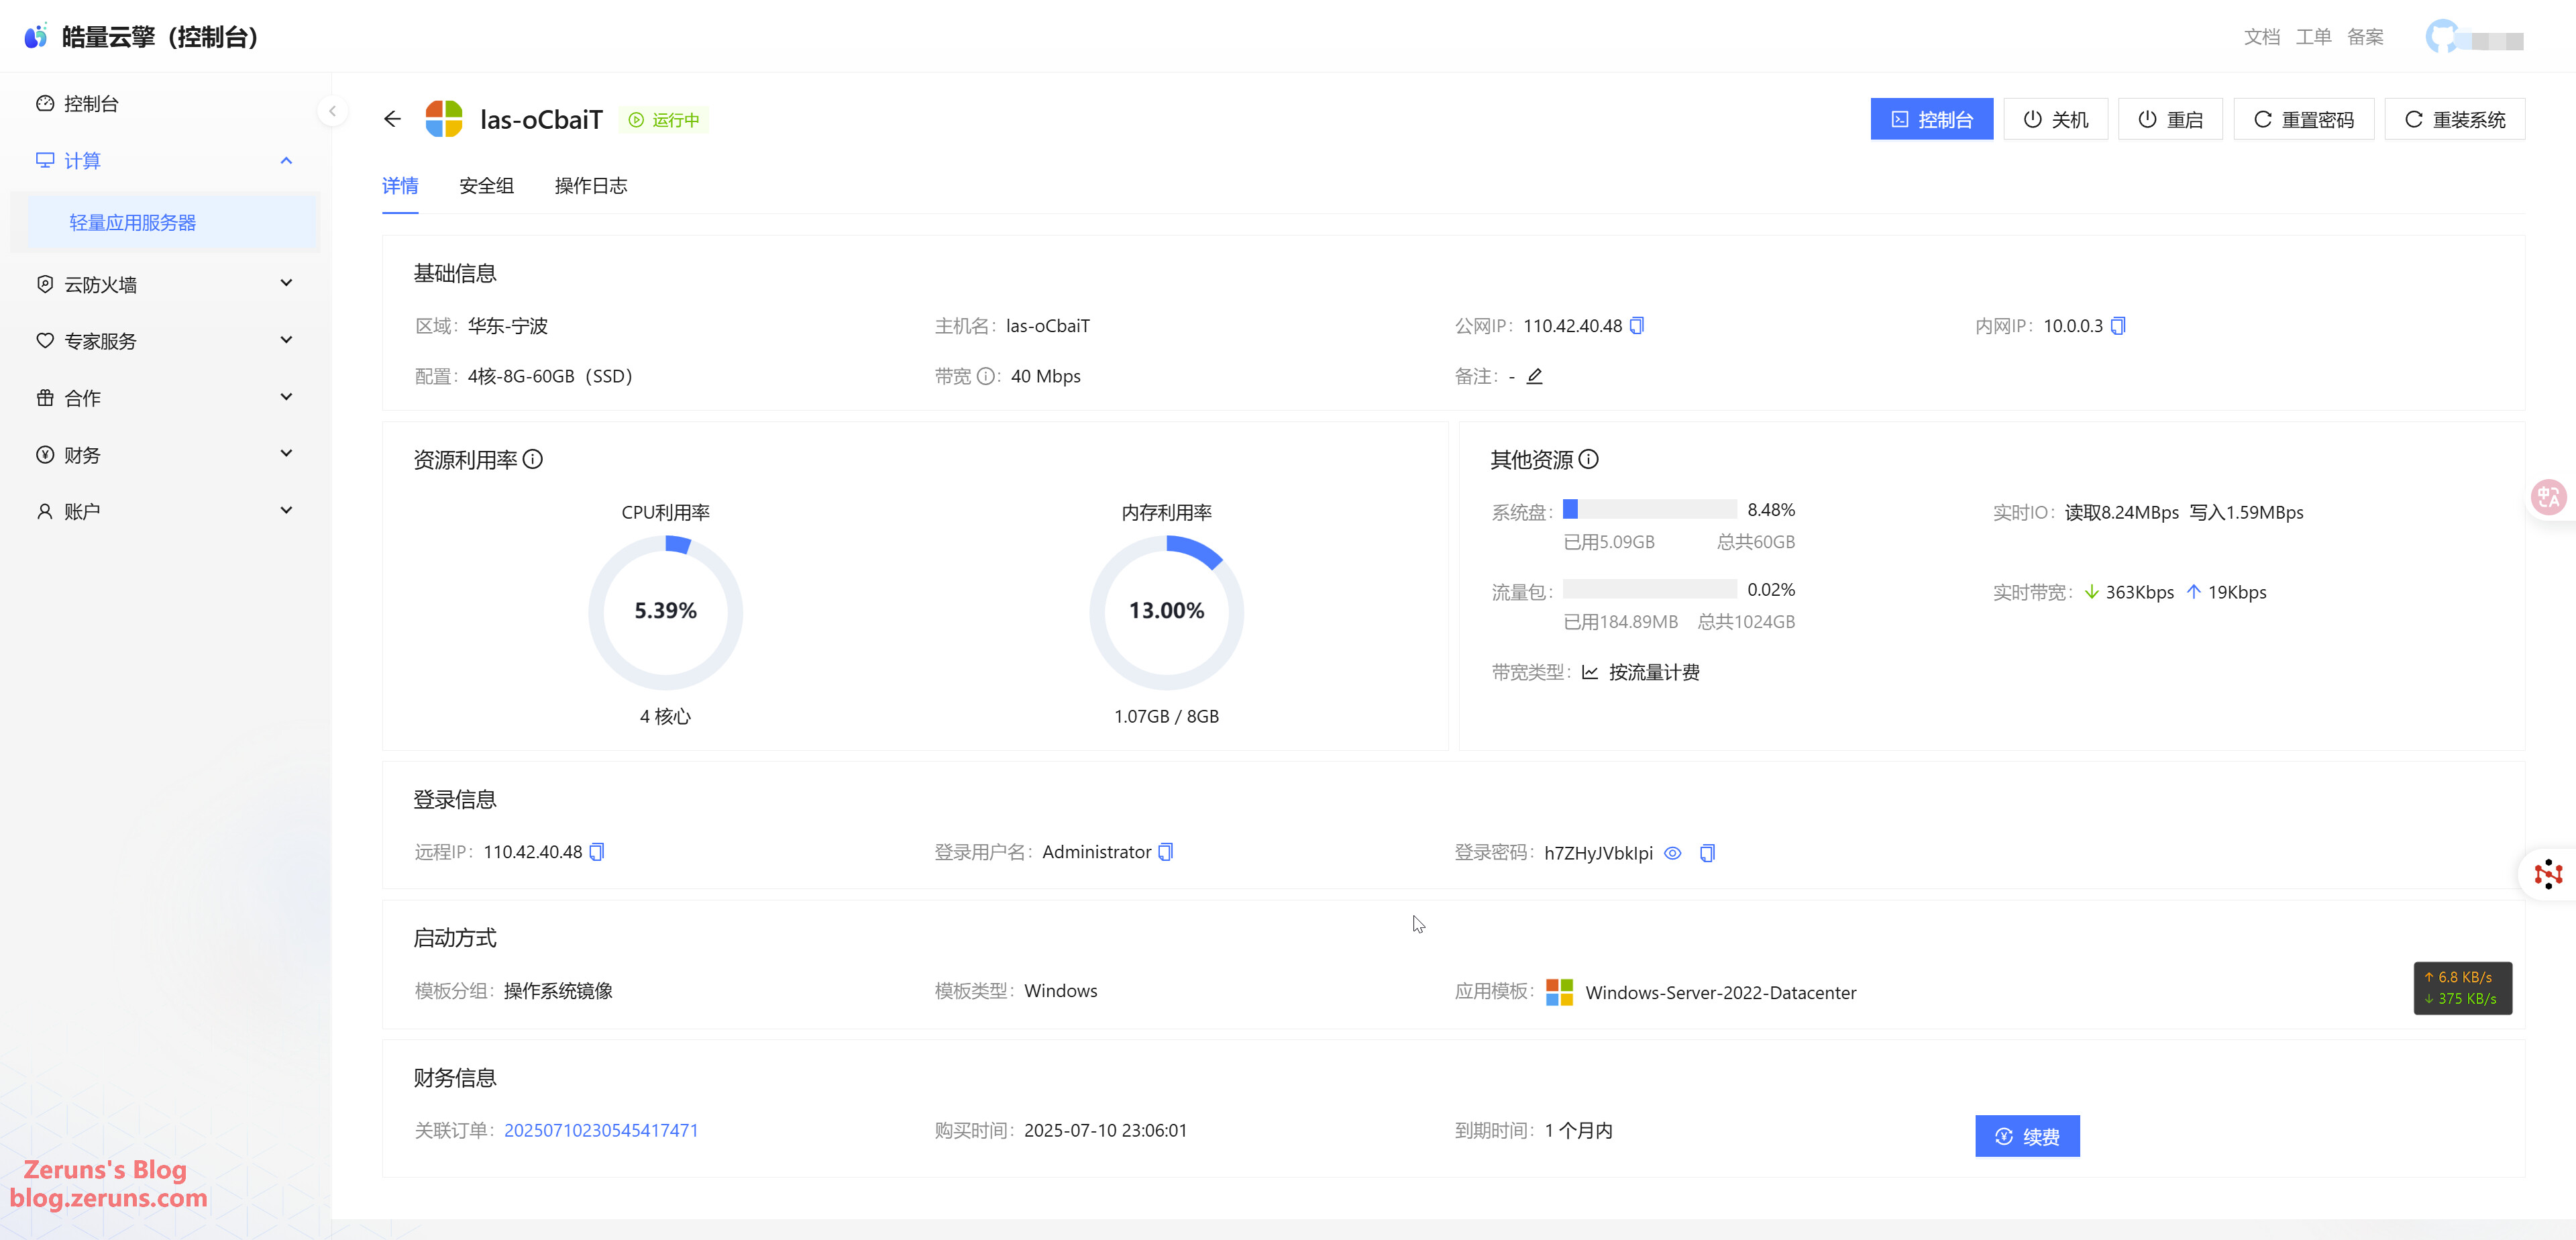Image resolution: width=2576 pixels, height=1240 pixels.
Task: Copy the internal IP 10.0.0.3
Action: [2118, 326]
